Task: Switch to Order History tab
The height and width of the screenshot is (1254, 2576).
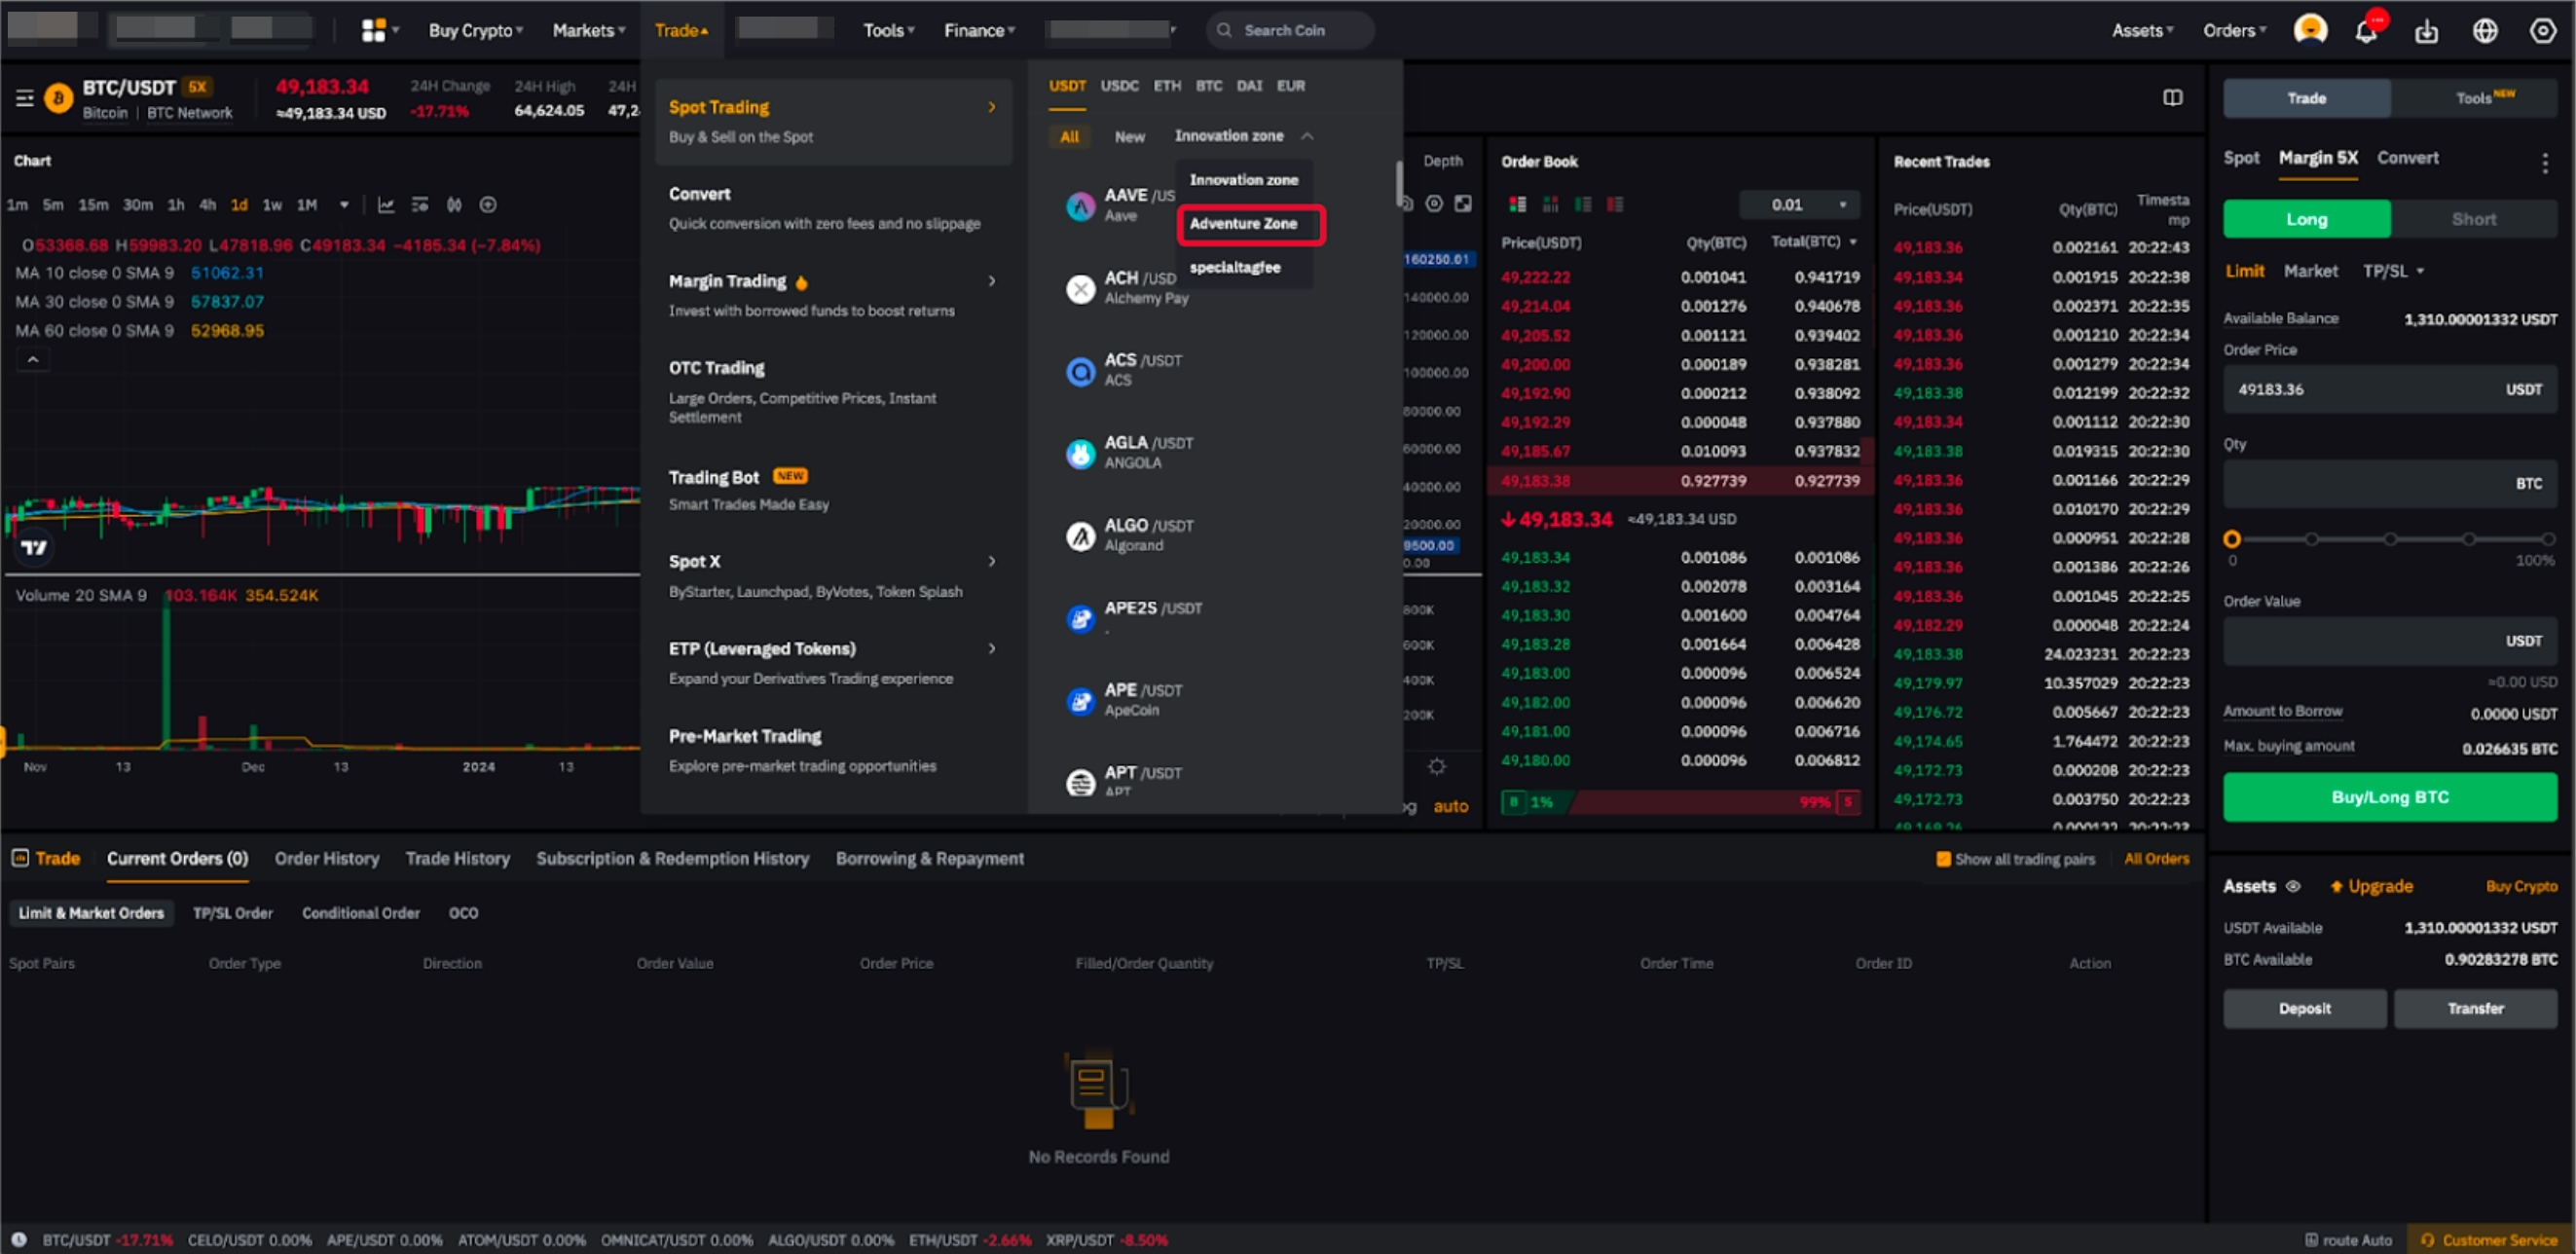Action: click(327, 859)
